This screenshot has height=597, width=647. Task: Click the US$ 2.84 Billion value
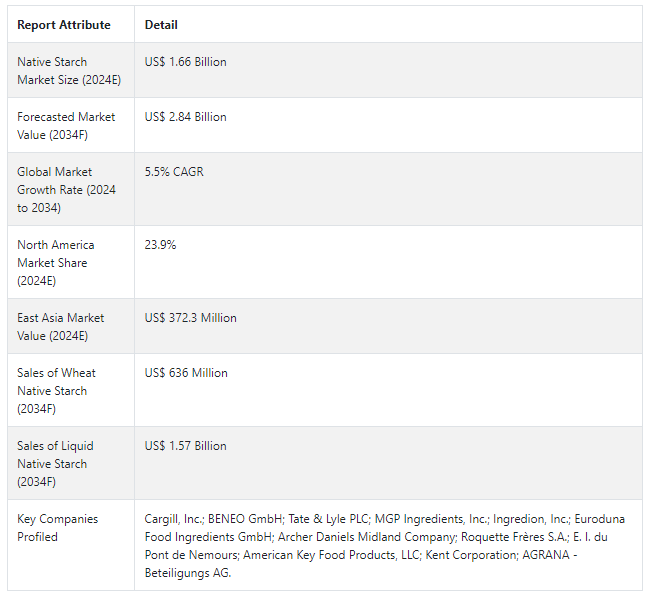click(186, 117)
